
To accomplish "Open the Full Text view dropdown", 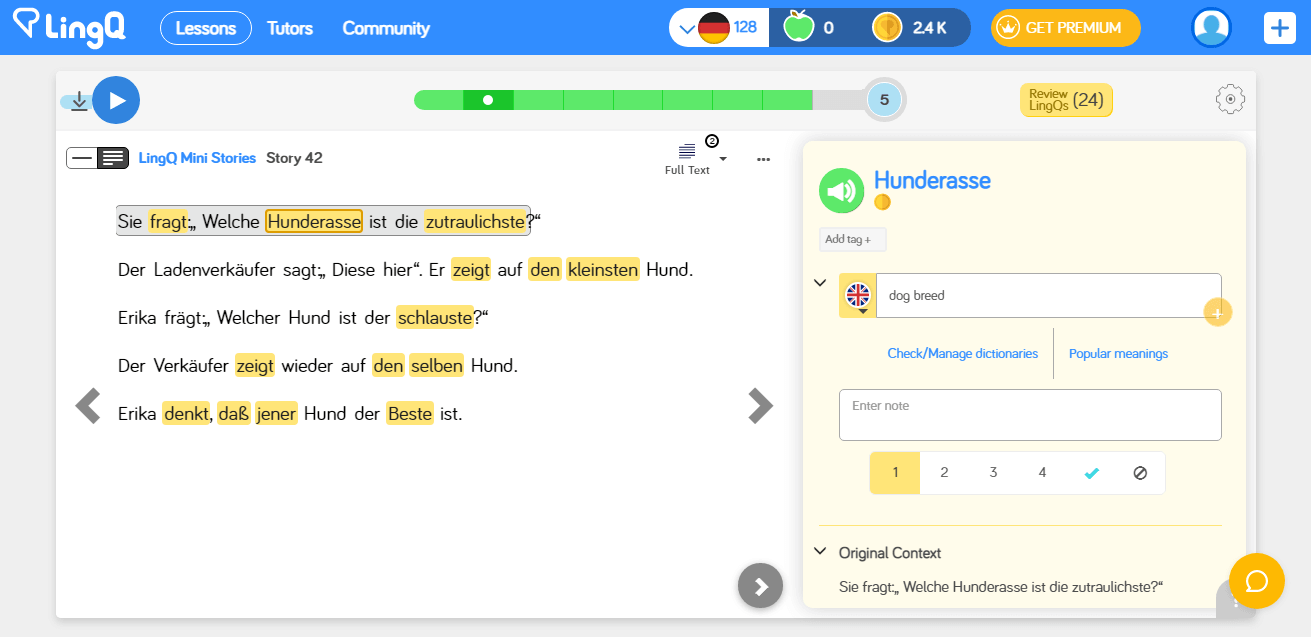I will (723, 158).
